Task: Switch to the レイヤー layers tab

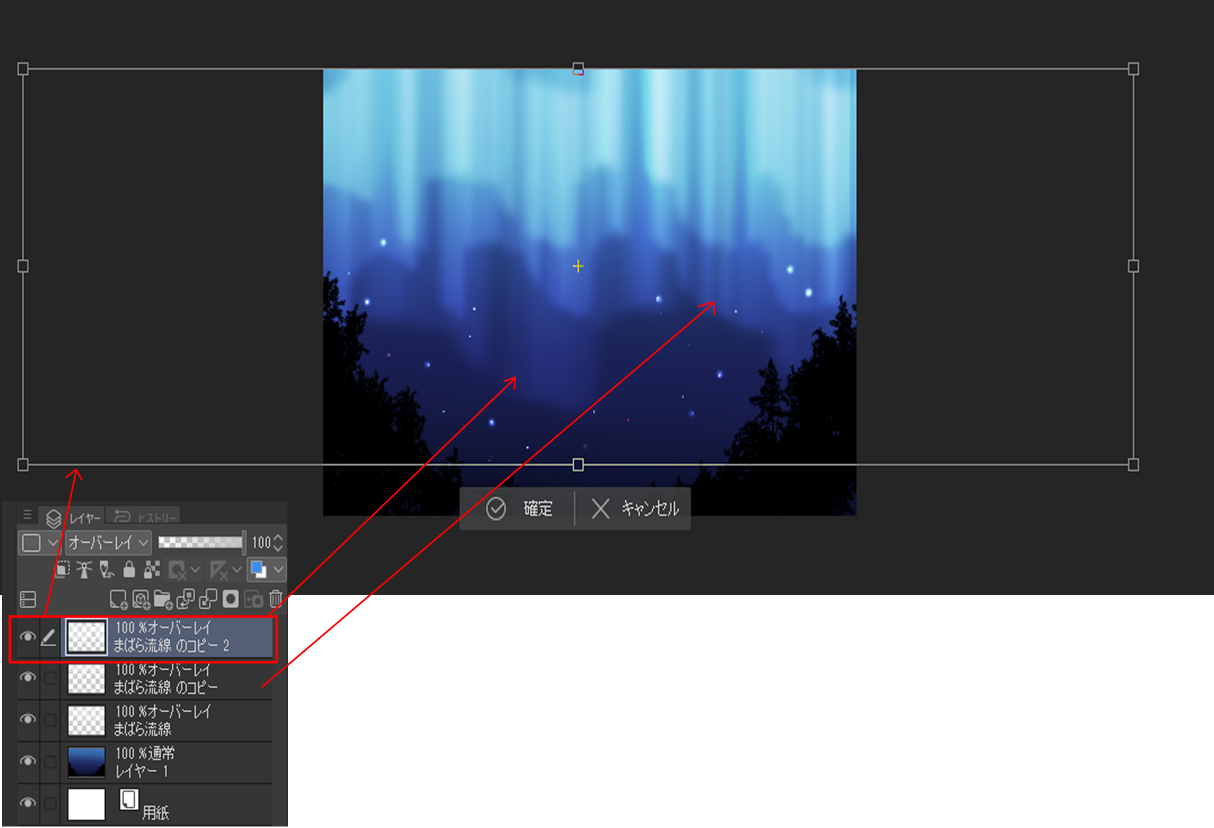Action: [74, 517]
